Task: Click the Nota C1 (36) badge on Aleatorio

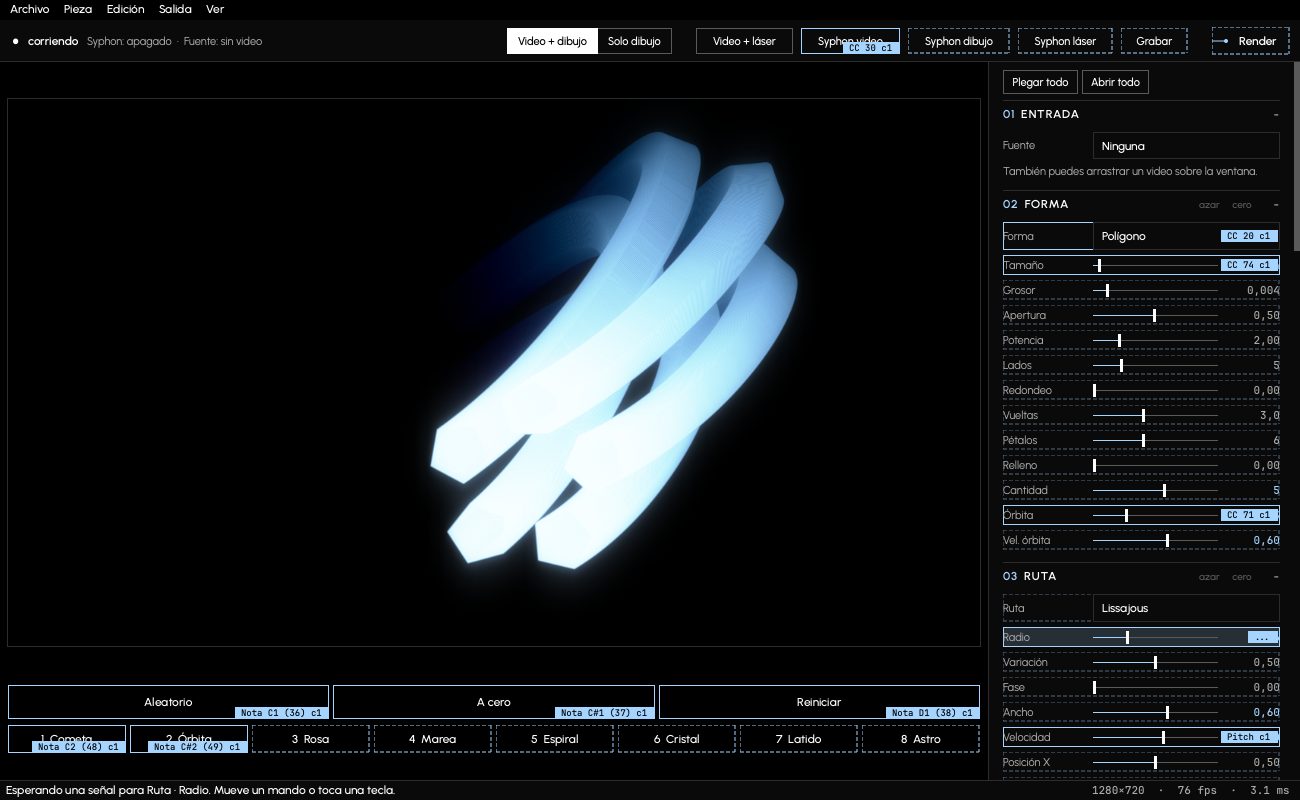Action: click(282, 713)
